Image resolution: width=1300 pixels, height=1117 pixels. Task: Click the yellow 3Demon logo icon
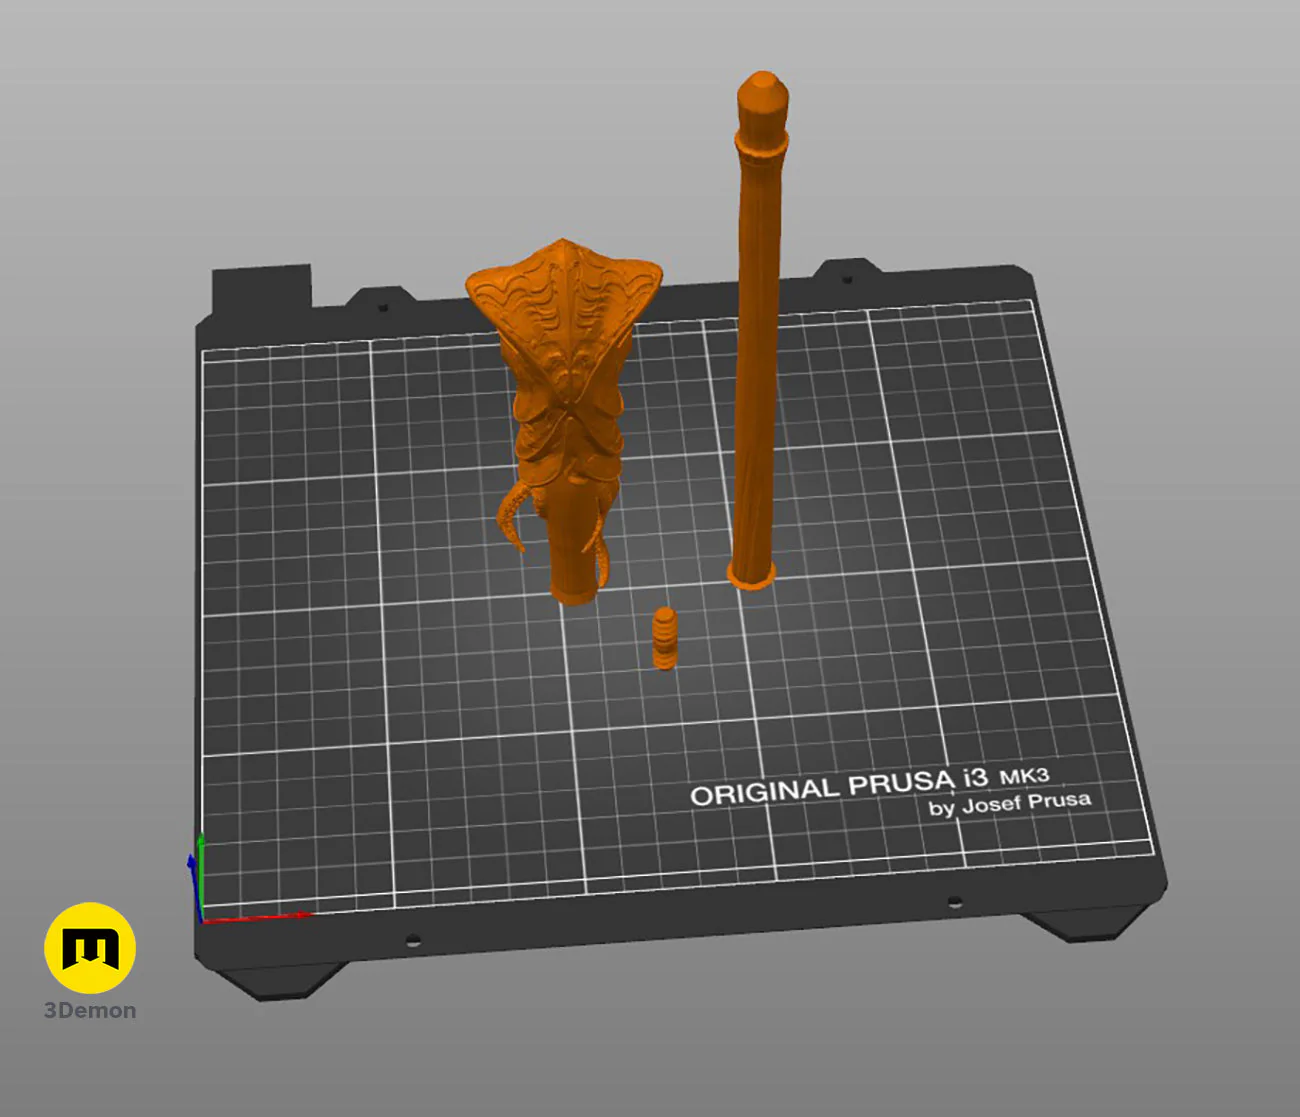[x=90, y=948]
